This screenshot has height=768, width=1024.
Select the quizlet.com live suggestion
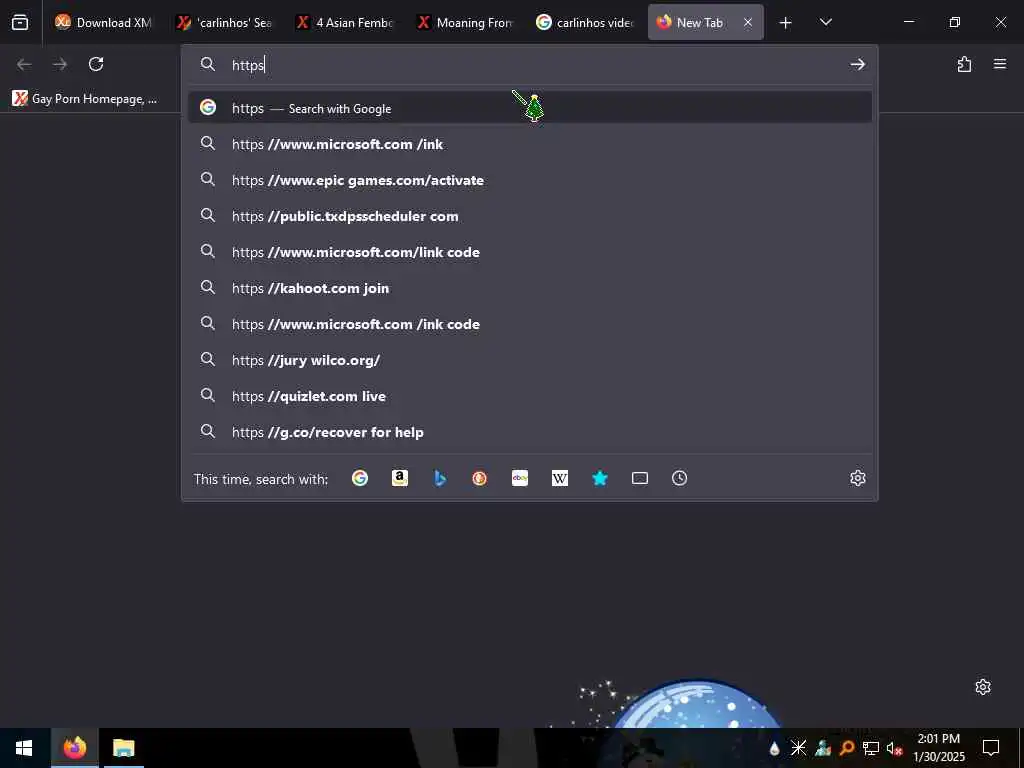click(530, 395)
